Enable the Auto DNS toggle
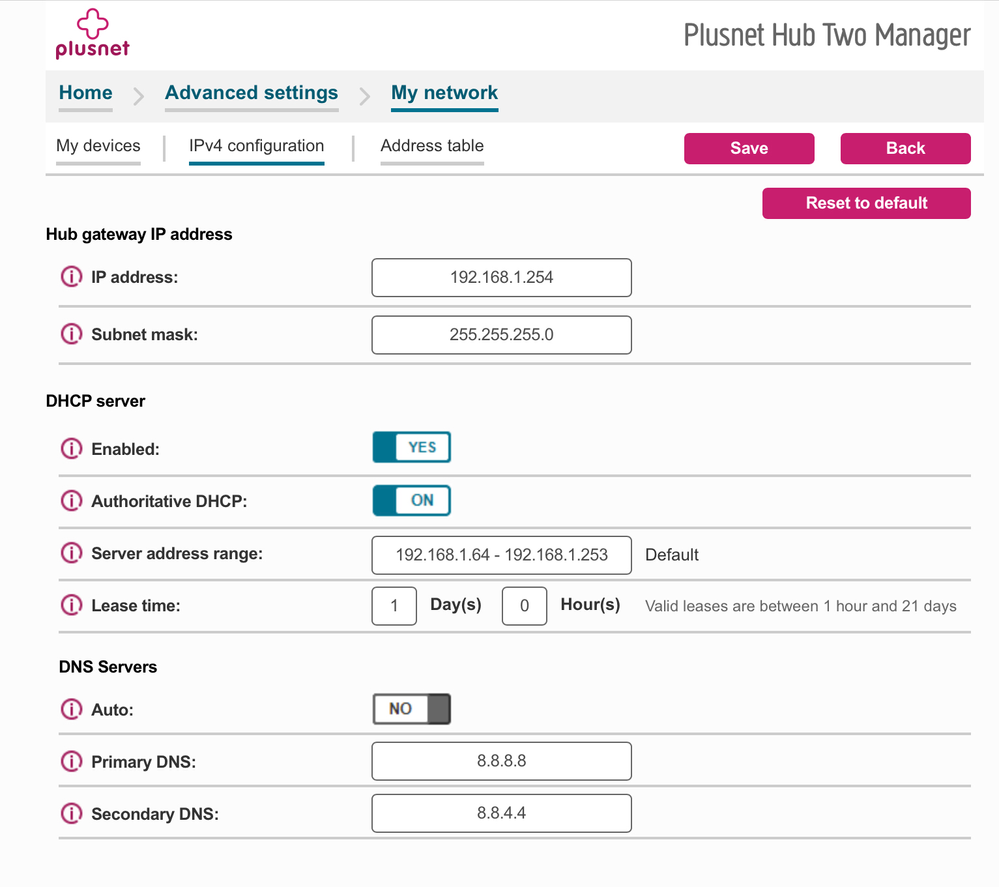This screenshot has width=999, height=887. point(411,709)
